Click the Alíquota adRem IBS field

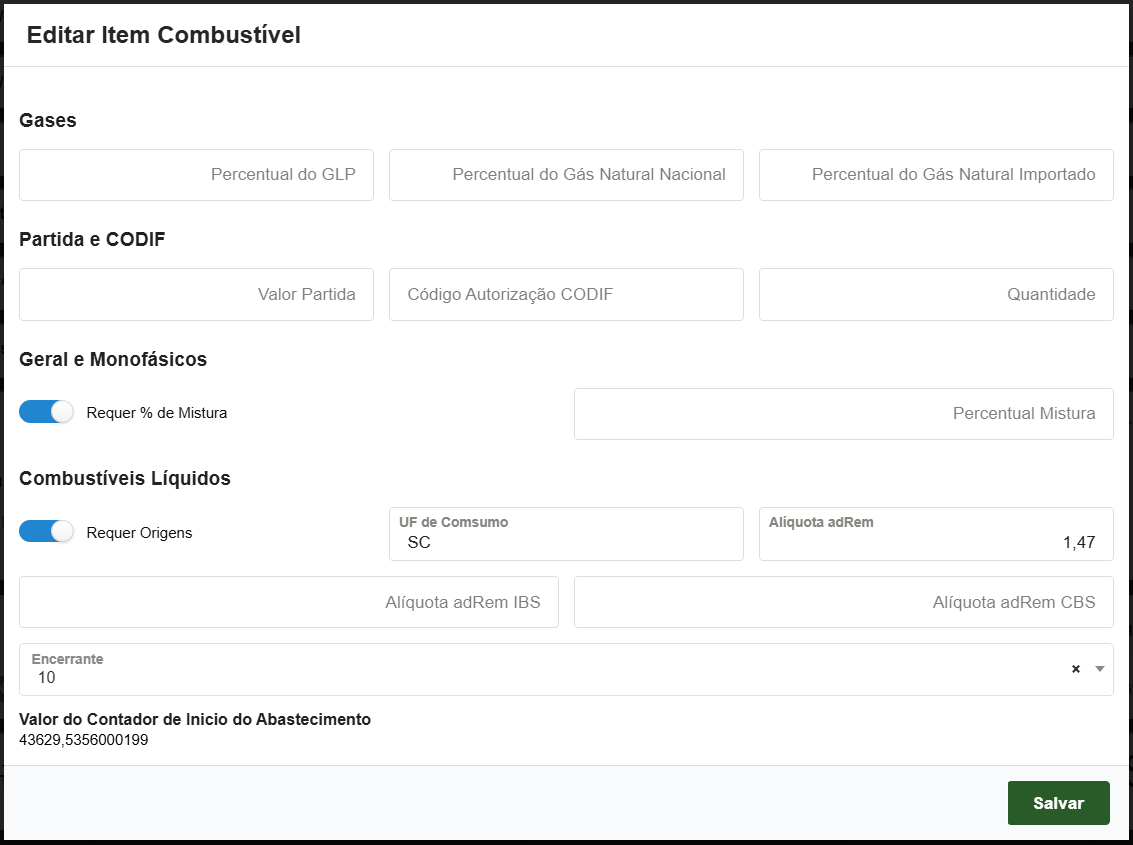click(289, 602)
